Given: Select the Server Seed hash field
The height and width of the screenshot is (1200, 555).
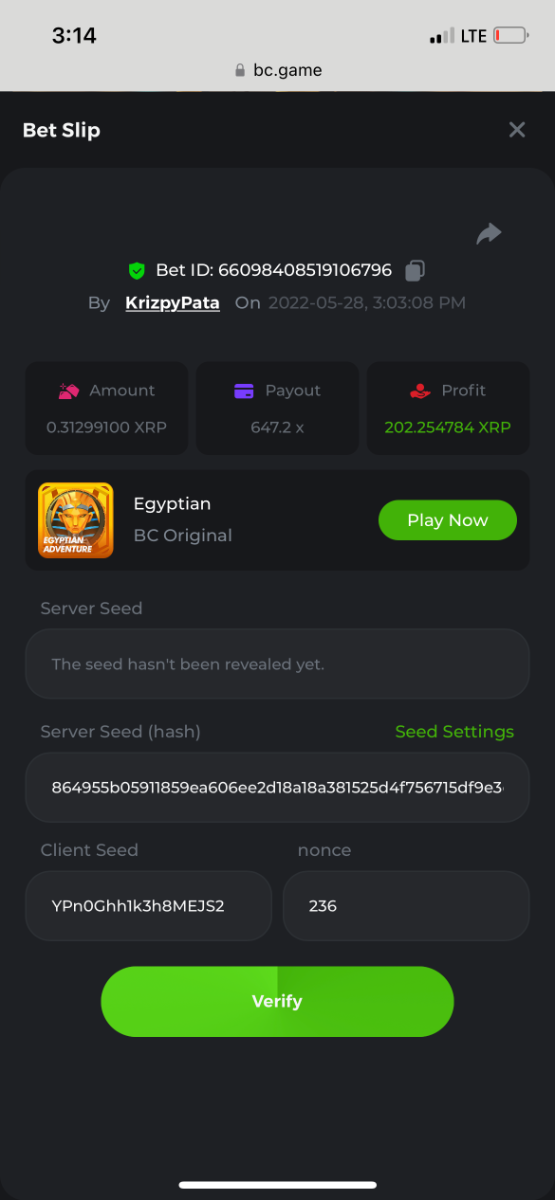Looking at the screenshot, I should pyautogui.click(x=277, y=787).
